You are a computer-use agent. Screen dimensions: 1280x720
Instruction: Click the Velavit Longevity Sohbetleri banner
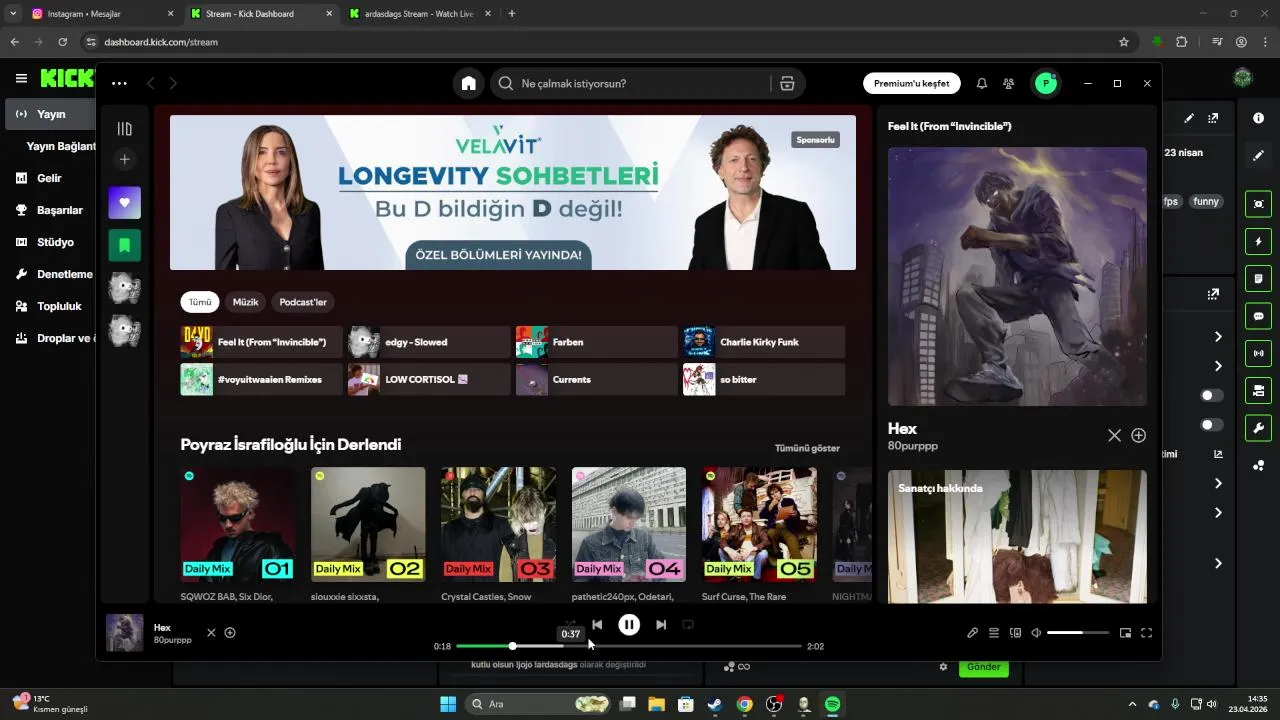pyautogui.click(x=513, y=192)
